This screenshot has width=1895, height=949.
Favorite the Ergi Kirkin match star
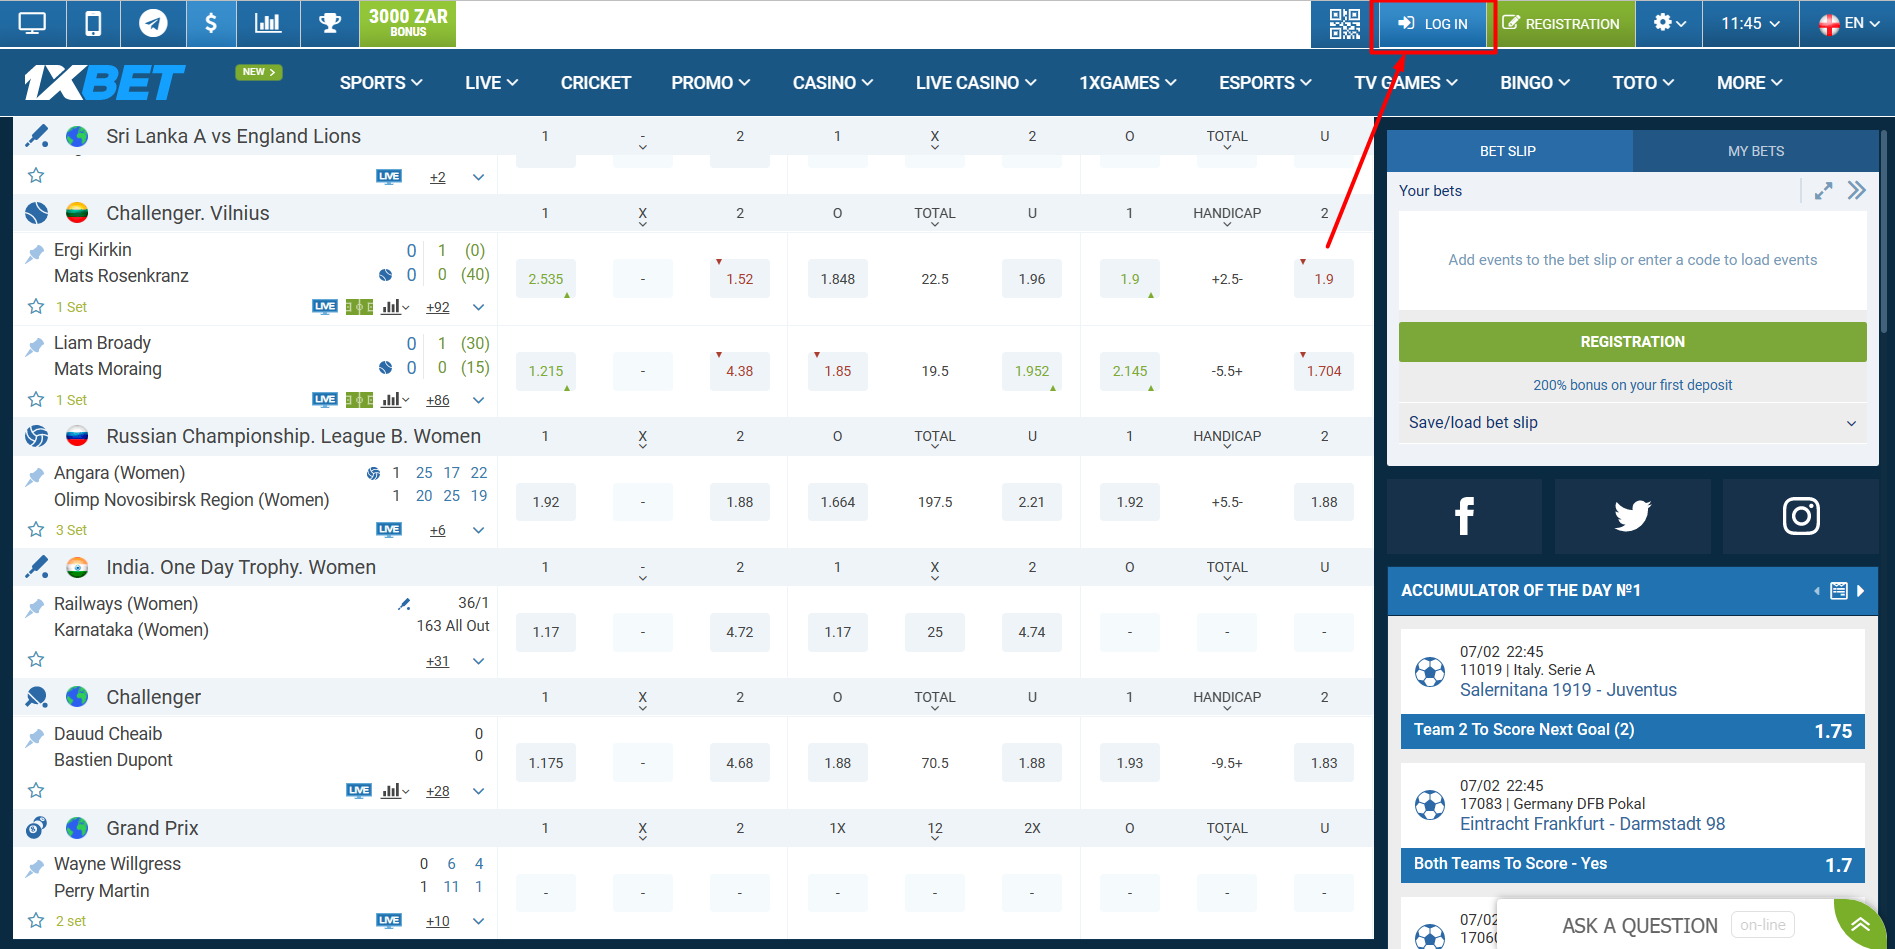[x=36, y=306]
